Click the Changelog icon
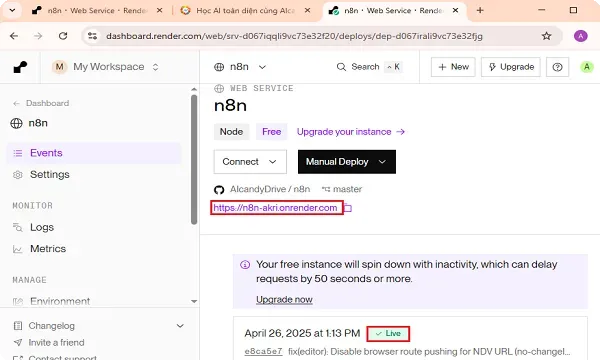This screenshot has width=600, height=360. click(x=18, y=326)
